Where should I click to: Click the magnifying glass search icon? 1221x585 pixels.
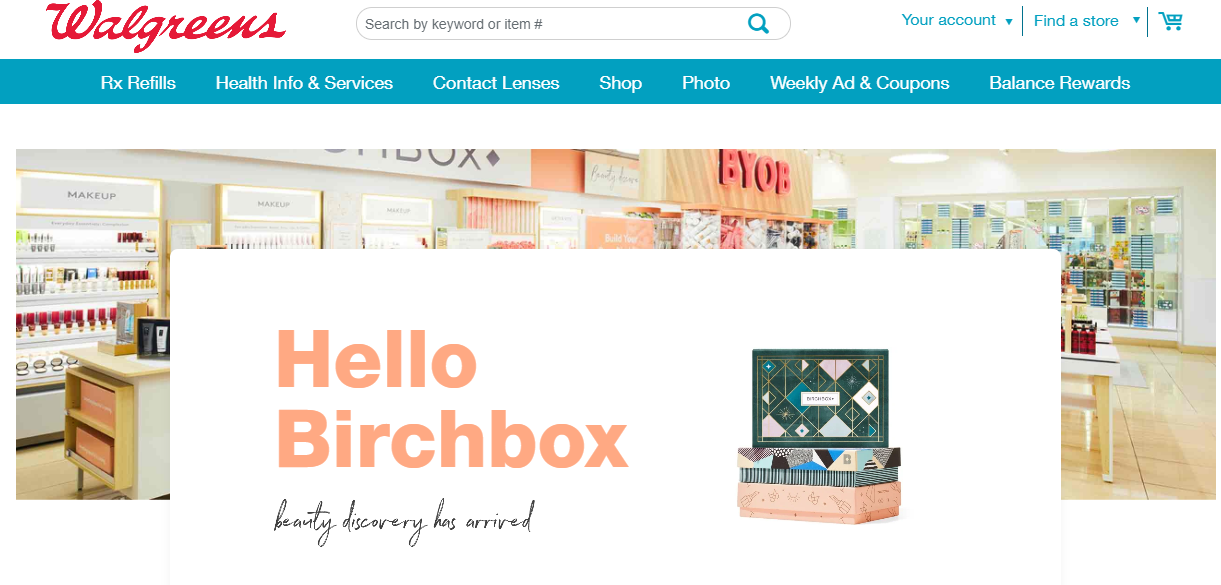(758, 24)
